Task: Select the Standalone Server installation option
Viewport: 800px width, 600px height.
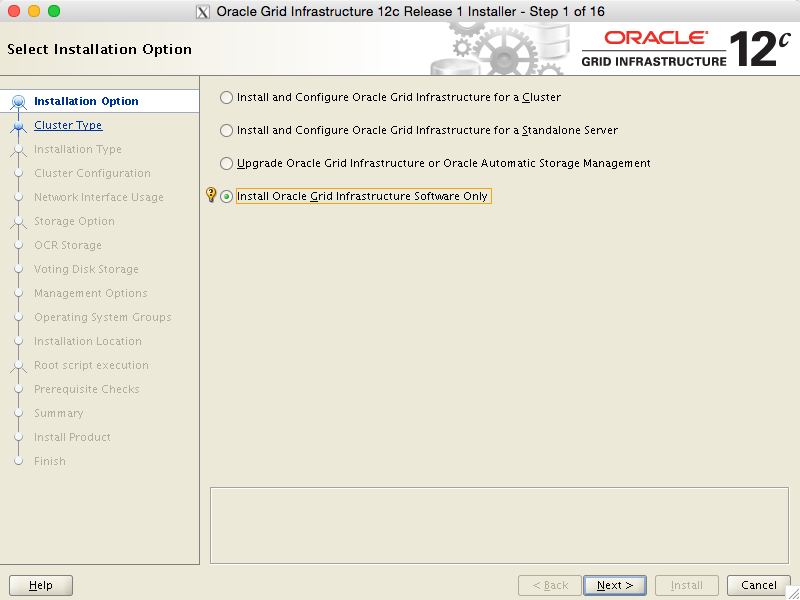Action: coord(226,130)
